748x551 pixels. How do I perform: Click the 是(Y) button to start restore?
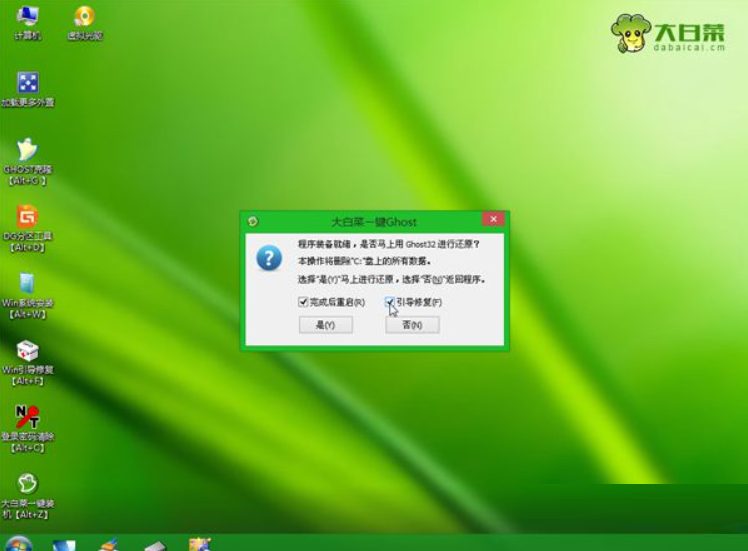[x=326, y=325]
